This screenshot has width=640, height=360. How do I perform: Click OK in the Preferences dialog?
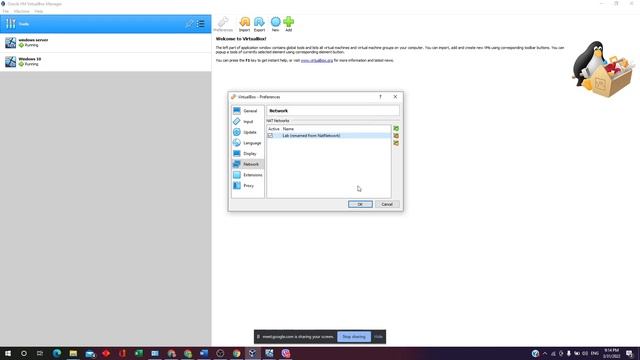(360, 204)
